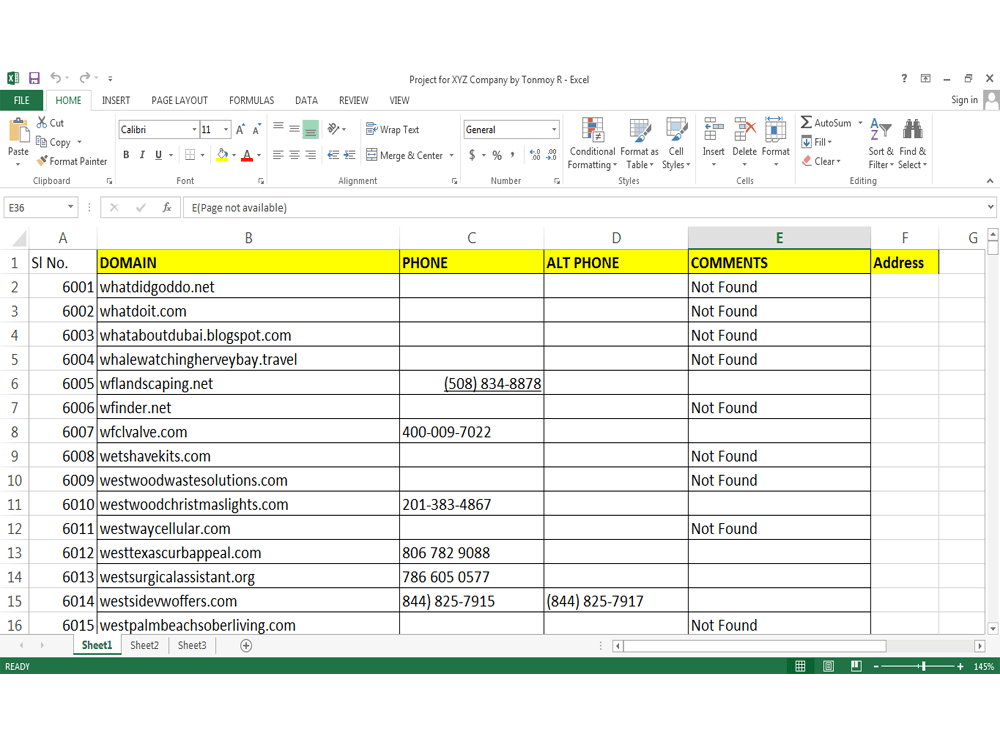Switch to the DATA tab
The height and width of the screenshot is (750, 1000).
coord(306,100)
